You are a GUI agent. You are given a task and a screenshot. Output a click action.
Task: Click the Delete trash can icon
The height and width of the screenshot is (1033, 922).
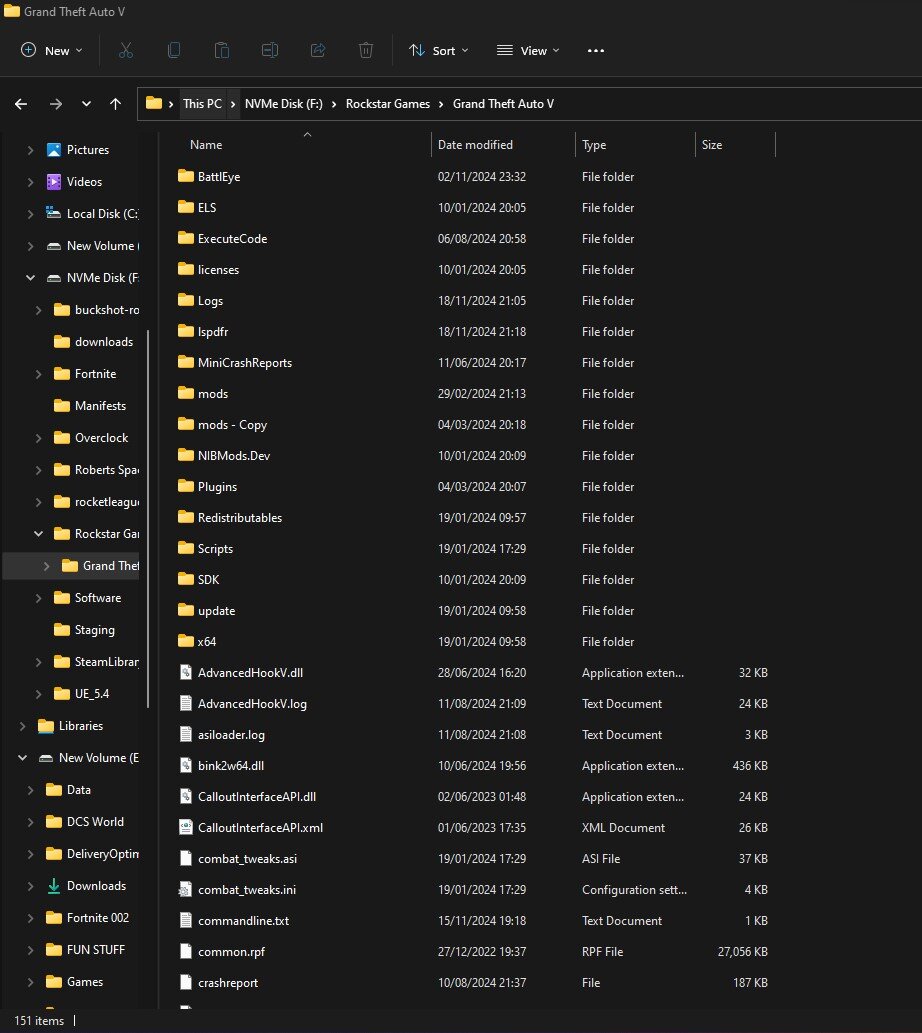point(366,50)
